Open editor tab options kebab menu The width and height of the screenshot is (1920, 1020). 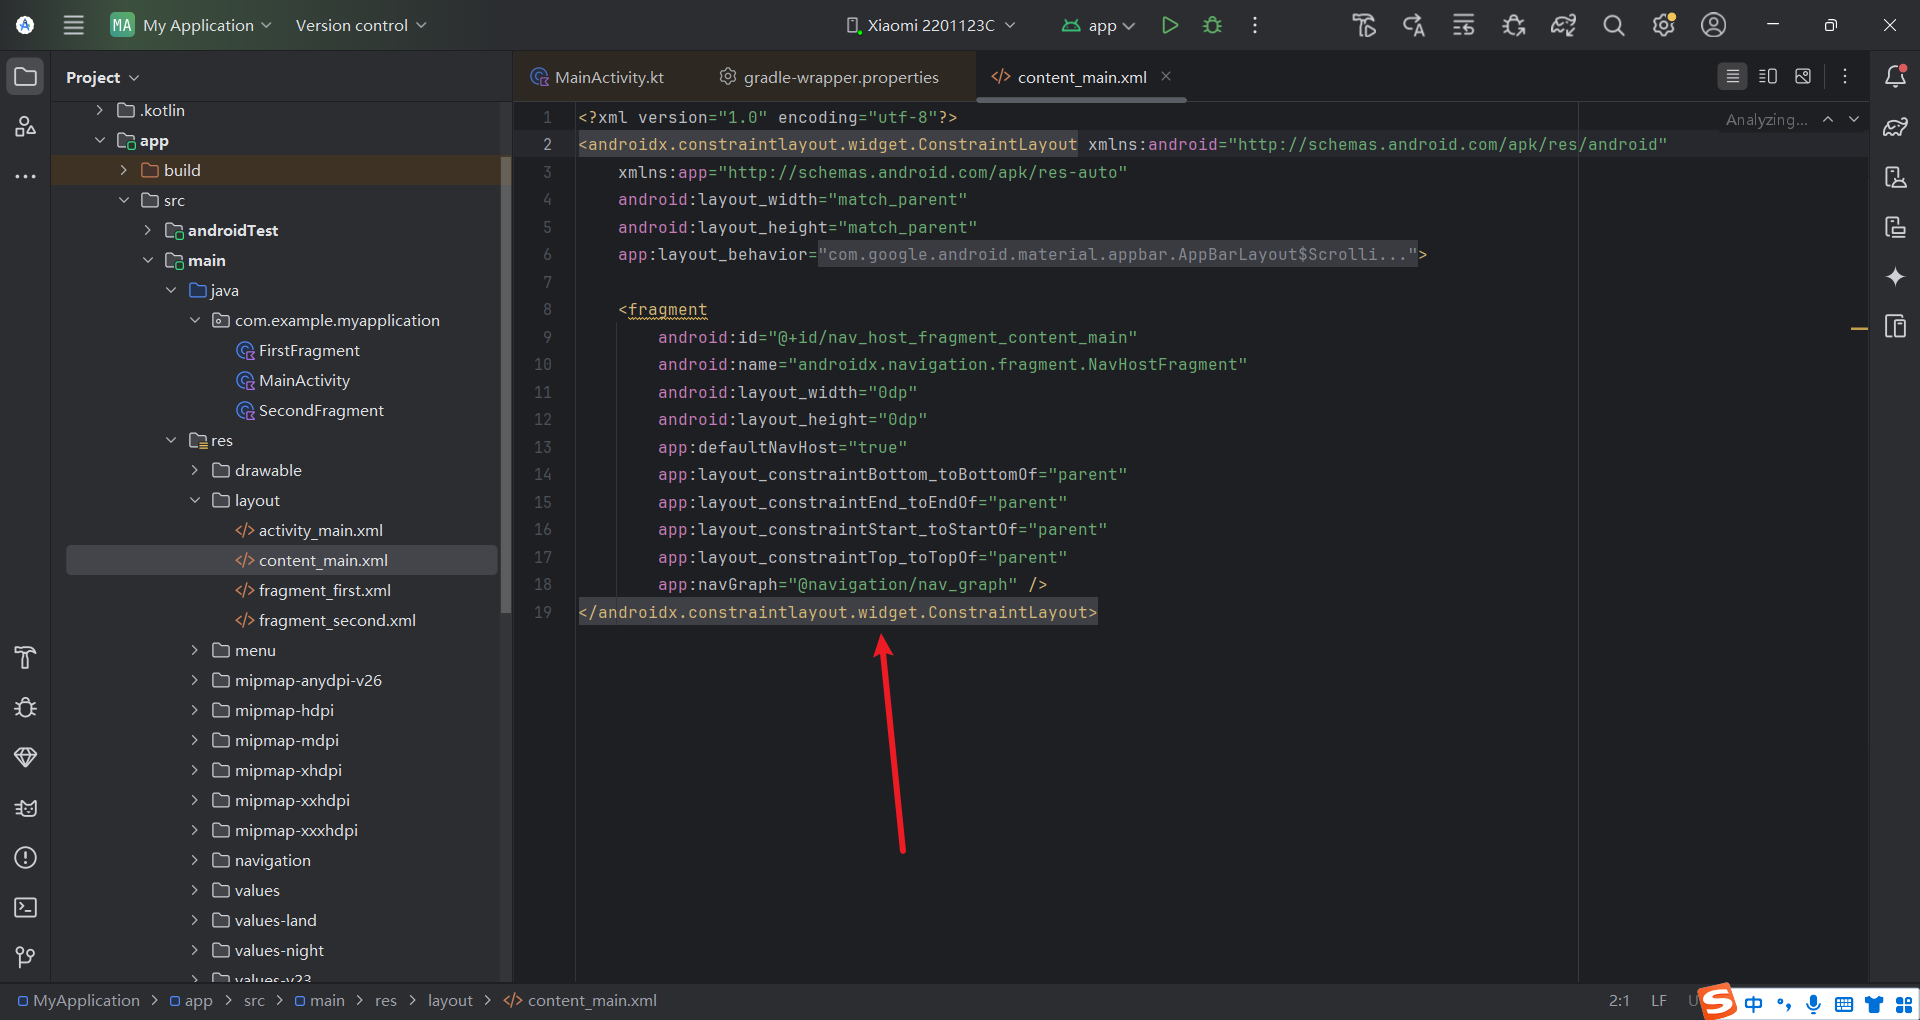pos(1845,76)
